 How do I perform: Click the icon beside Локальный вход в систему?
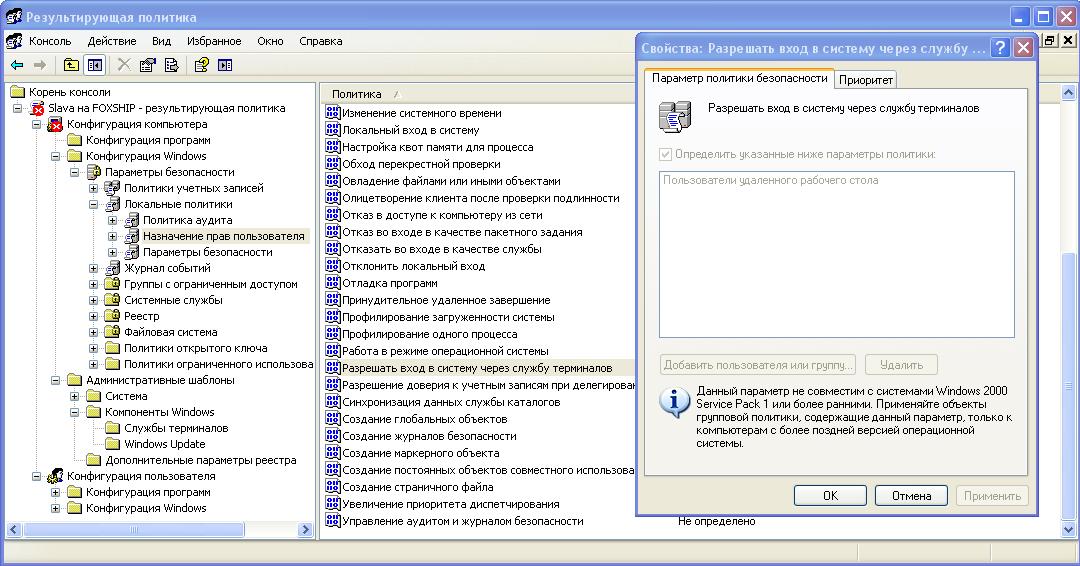pyautogui.click(x=333, y=129)
